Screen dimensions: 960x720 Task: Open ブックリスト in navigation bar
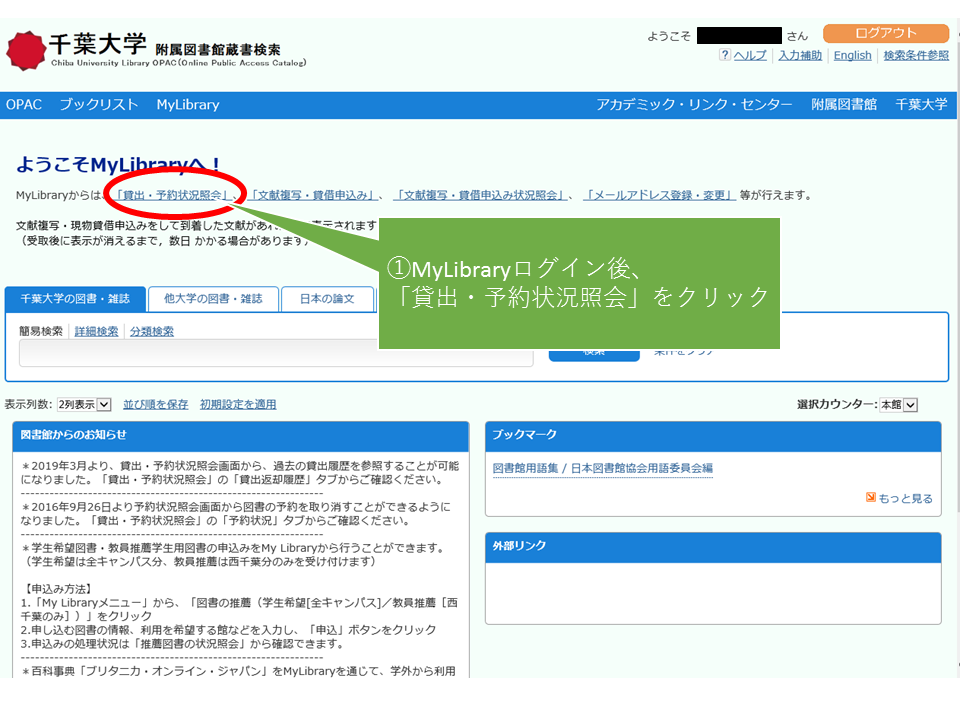point(99,105)
